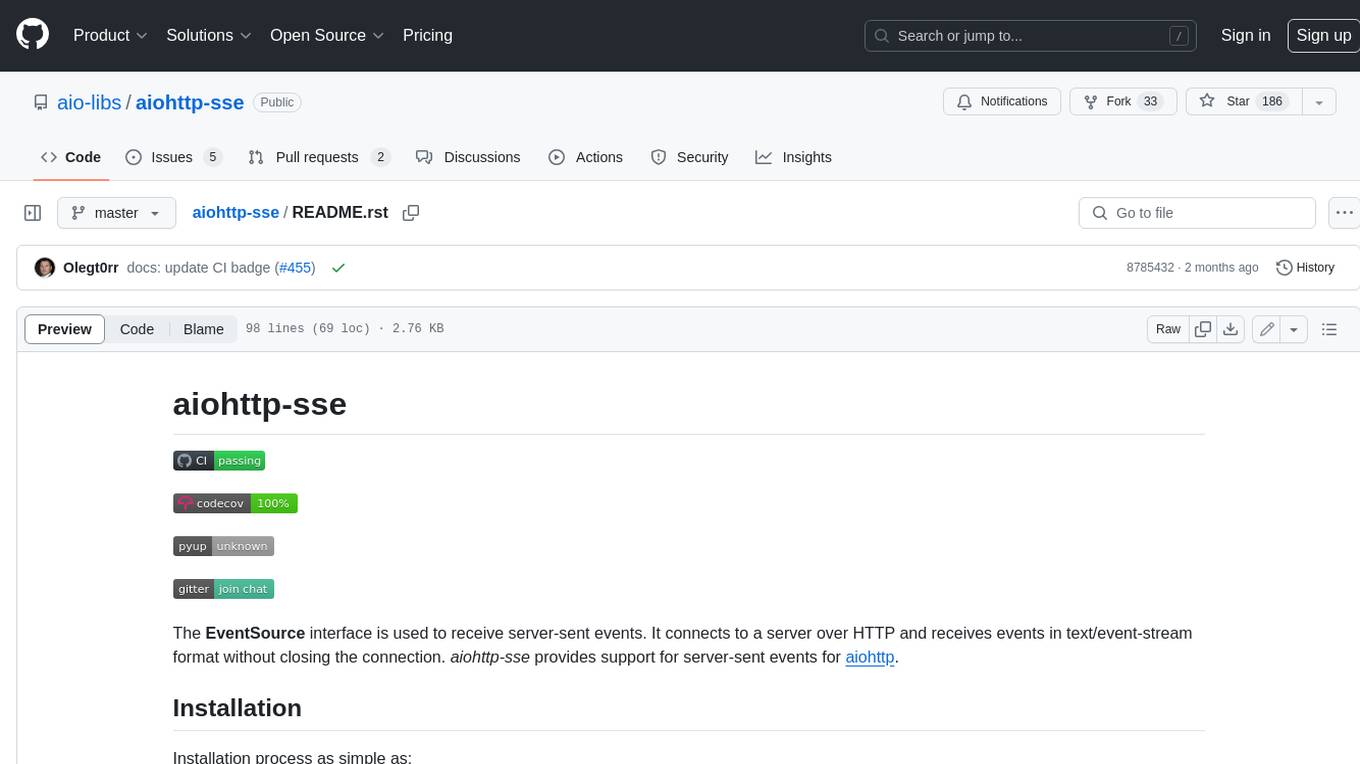Open the more file actions menu
The width and height of the screenshot is (1360, 764).
point(1344,213)
